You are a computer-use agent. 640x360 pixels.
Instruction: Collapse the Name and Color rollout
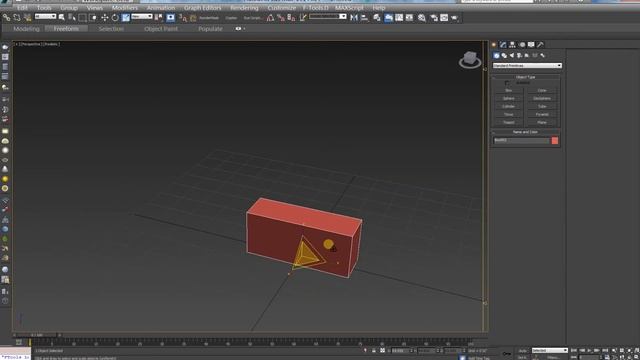(525, 132)
